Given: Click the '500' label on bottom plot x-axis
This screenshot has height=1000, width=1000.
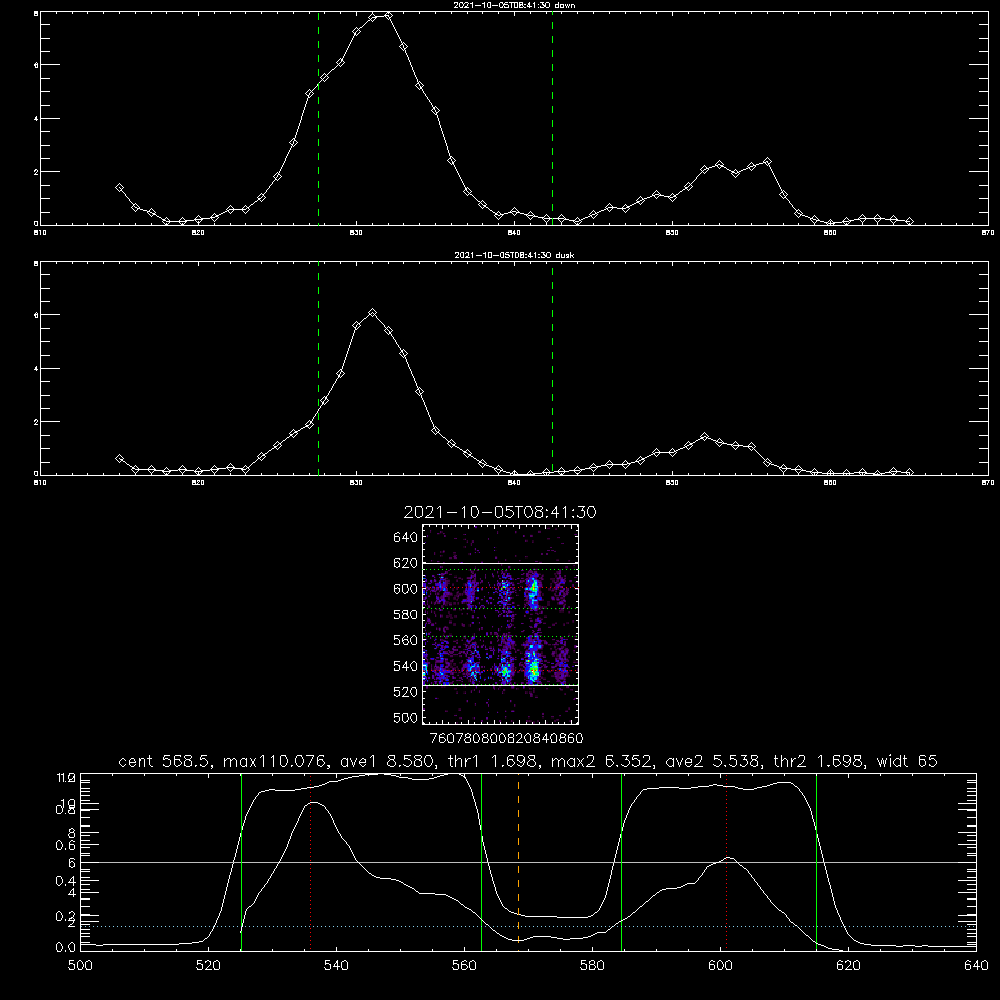Looking at the screenshot, I should [80, 966].
